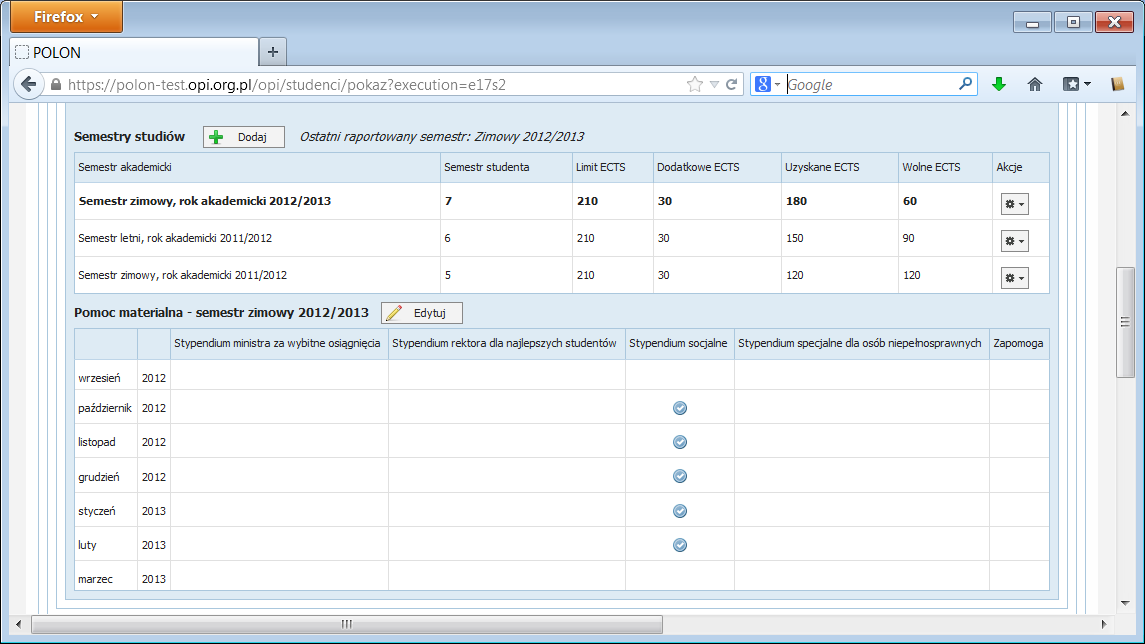
Task: Click the Google search engine icon
Action: coord(762,85)
